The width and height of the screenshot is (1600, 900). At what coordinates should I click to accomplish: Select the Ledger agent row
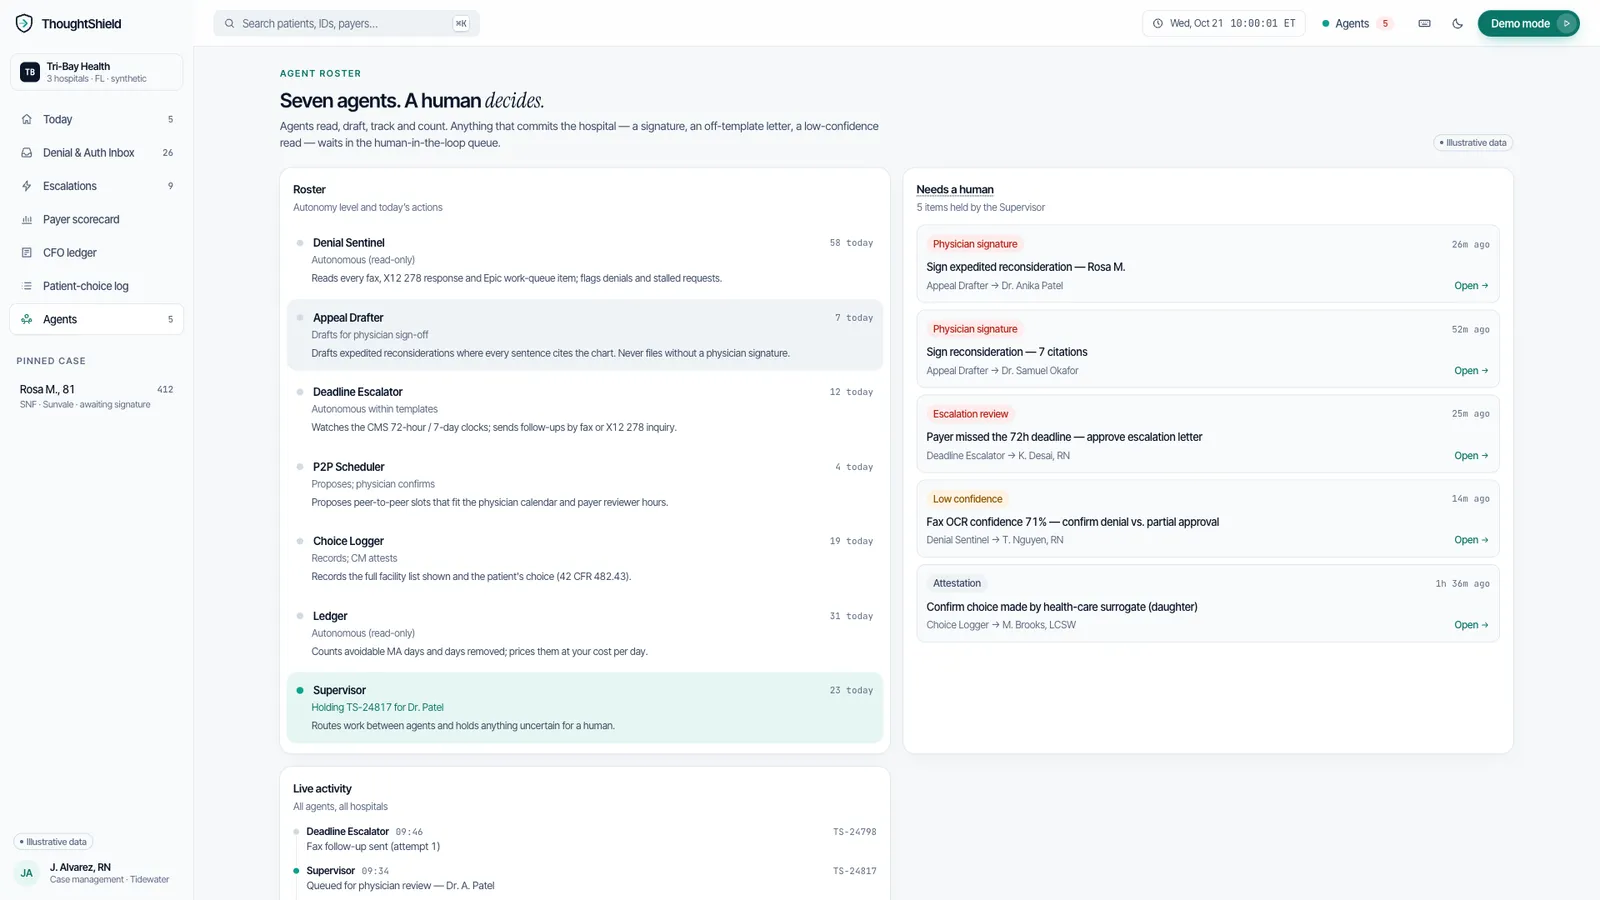[585, 633]
